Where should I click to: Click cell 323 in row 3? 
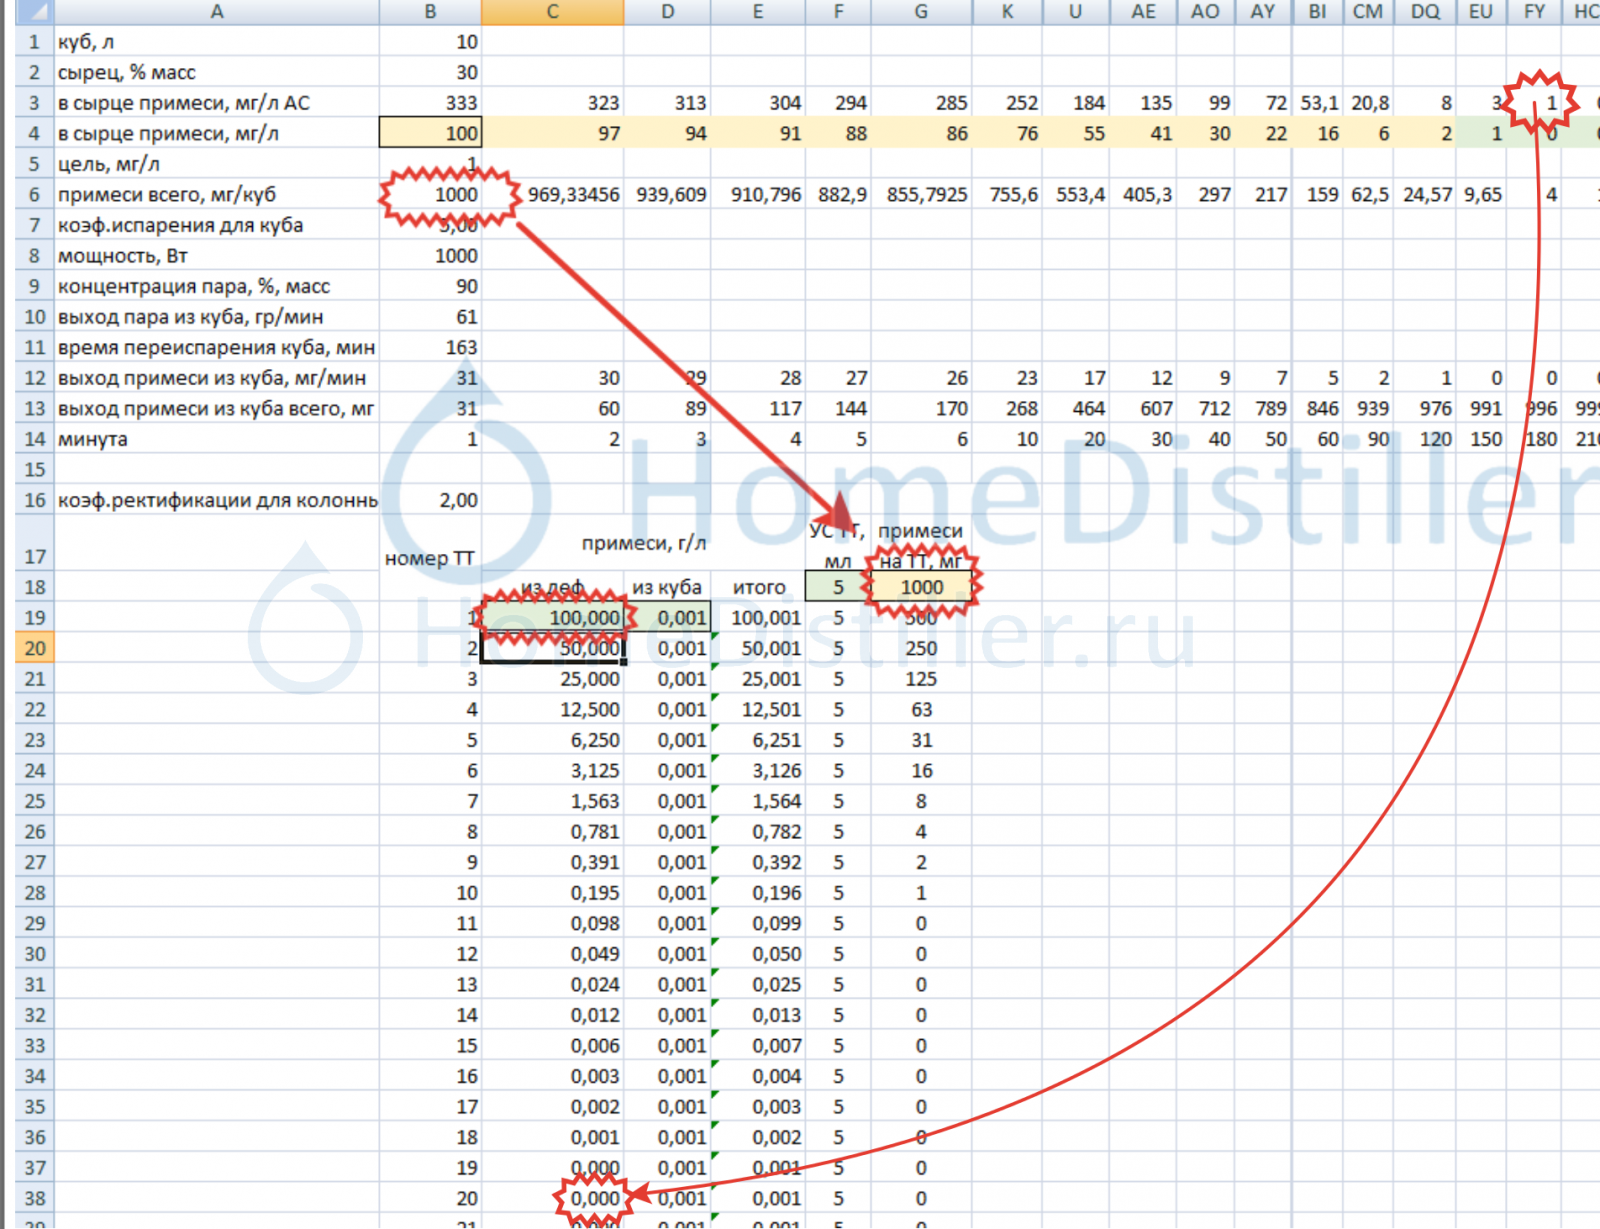coord(552,103)
